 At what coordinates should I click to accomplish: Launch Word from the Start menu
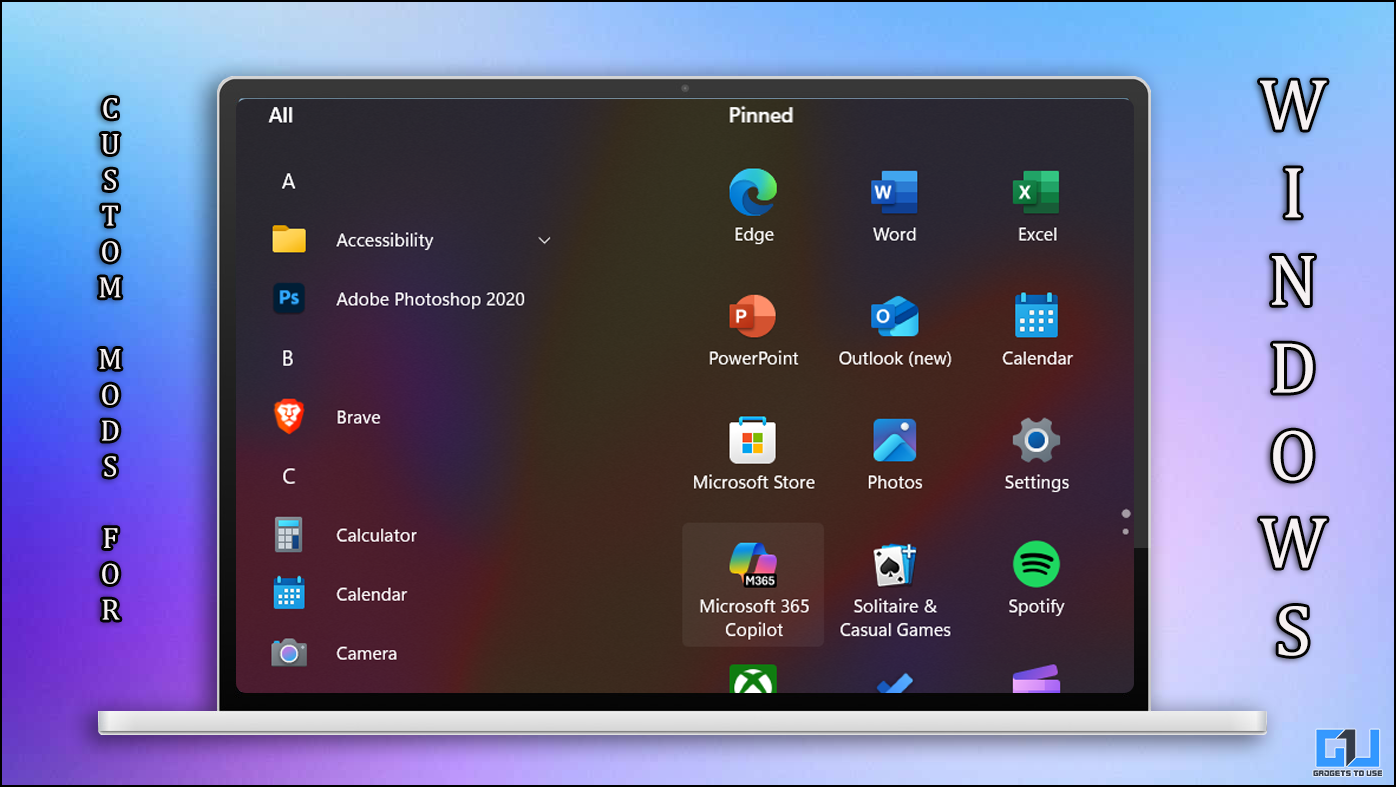coord(894,205)
